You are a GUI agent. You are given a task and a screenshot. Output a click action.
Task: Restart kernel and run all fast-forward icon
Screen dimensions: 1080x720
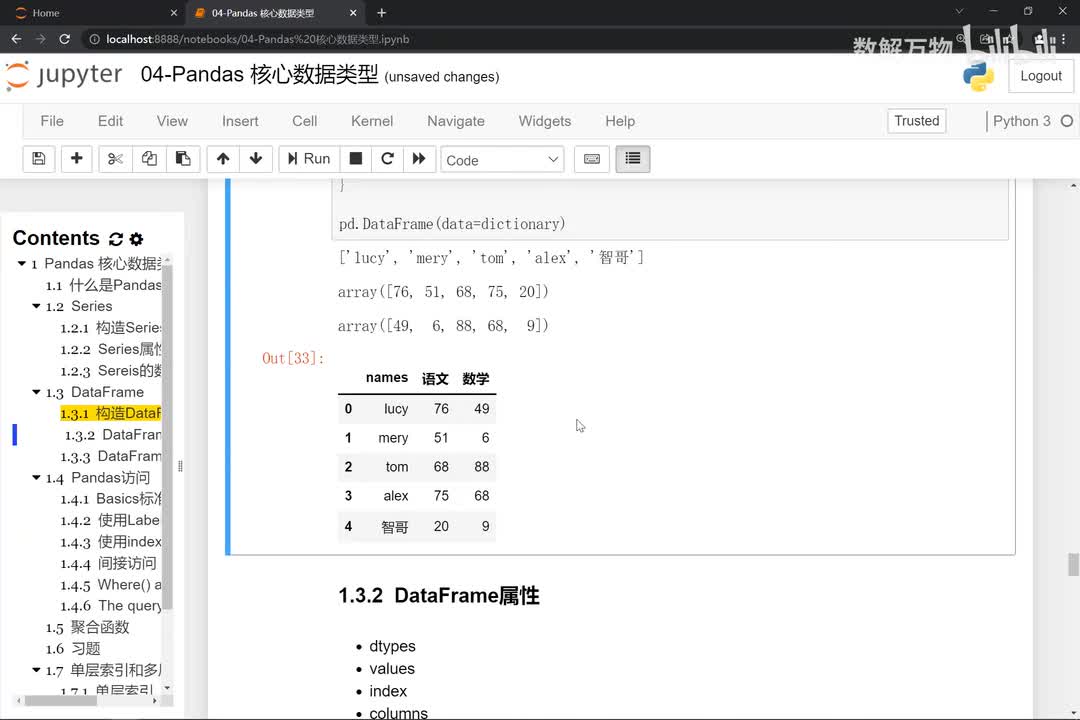pyautogui.click(x=419, y=159)
